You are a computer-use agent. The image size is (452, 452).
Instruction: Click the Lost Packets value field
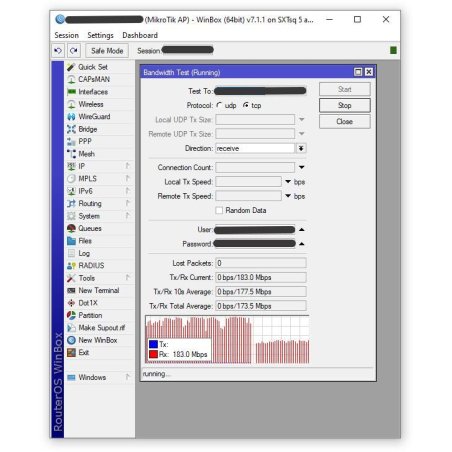[x=261, y=263]
